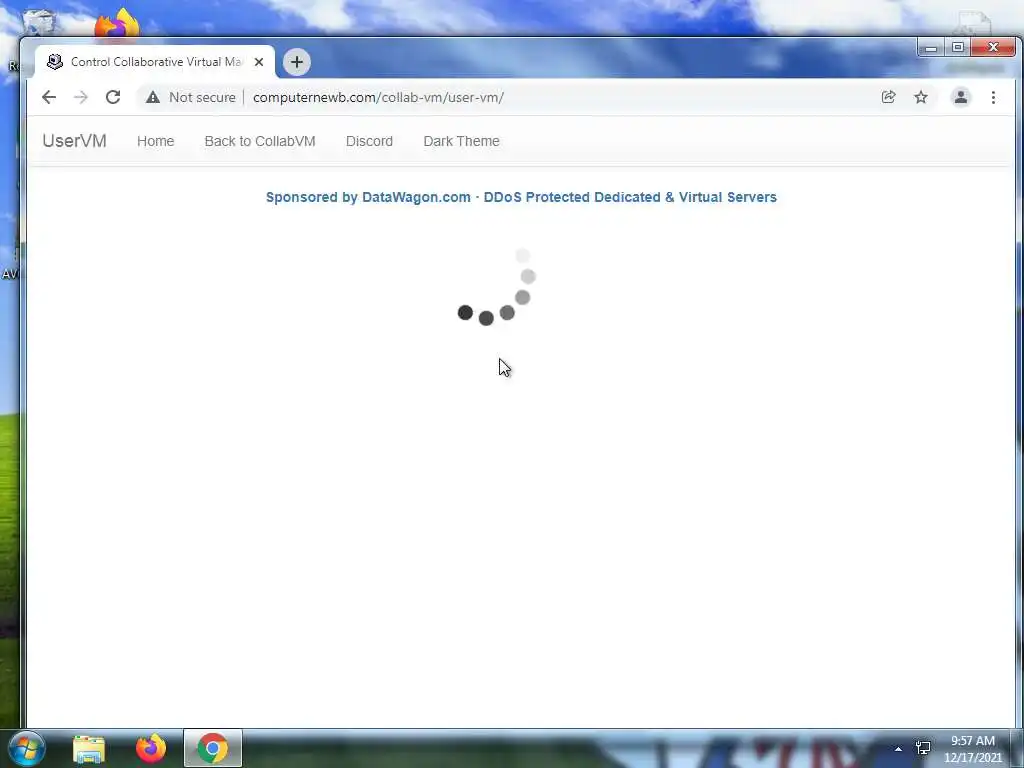
Task: Click the network tray icon
Action: click(x=923, y=748)
